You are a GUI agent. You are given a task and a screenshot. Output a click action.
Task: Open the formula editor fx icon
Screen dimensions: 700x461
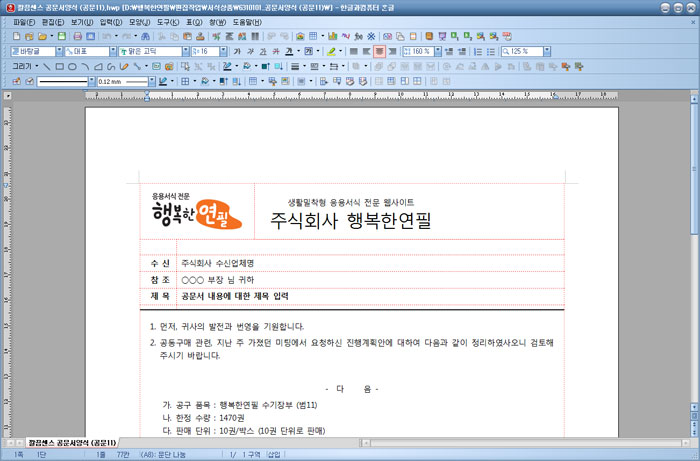click(x=358, y=36)
